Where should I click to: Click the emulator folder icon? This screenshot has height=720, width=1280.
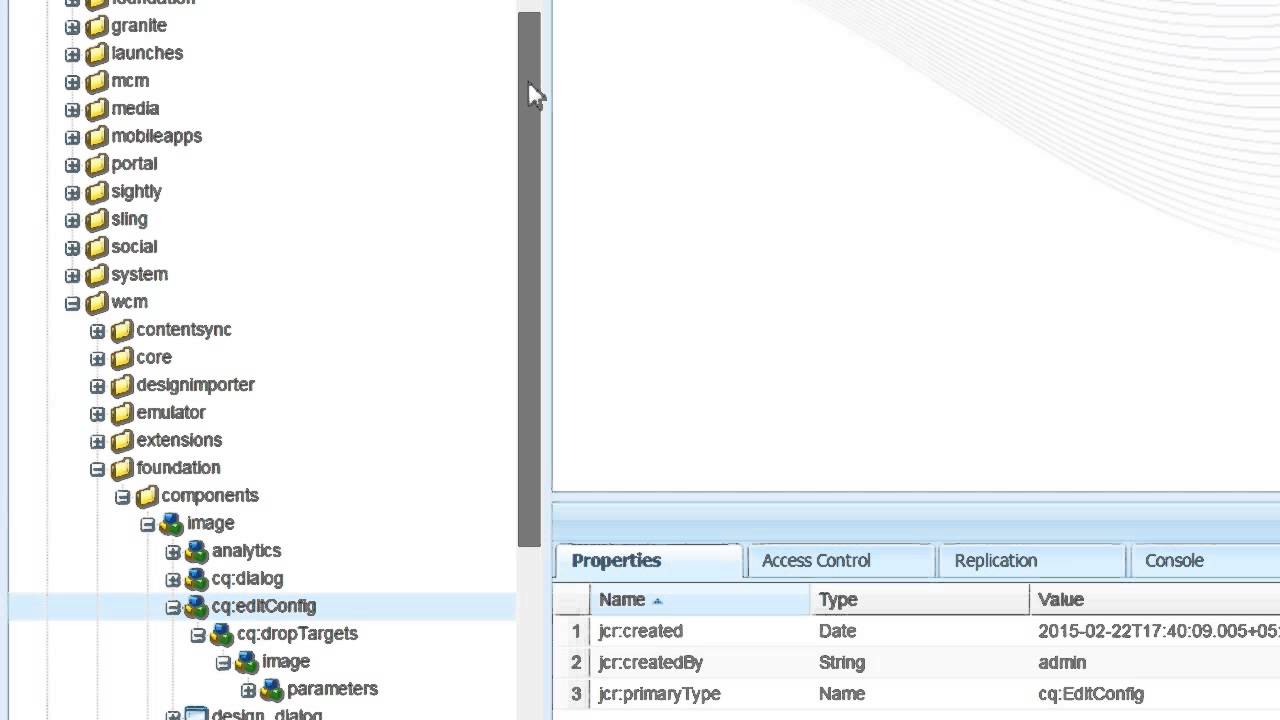(122, 413)
